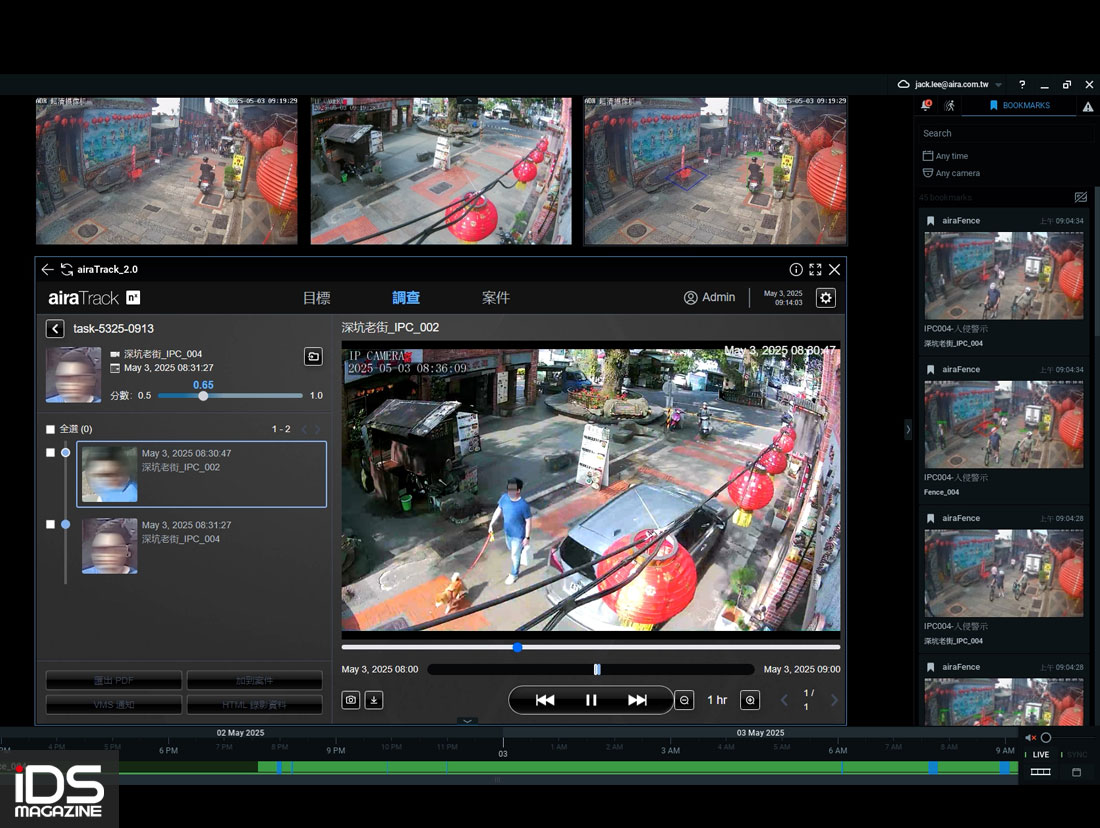
Task: Take a snapshot with the camera icon
Action: (x=351, y=700)
